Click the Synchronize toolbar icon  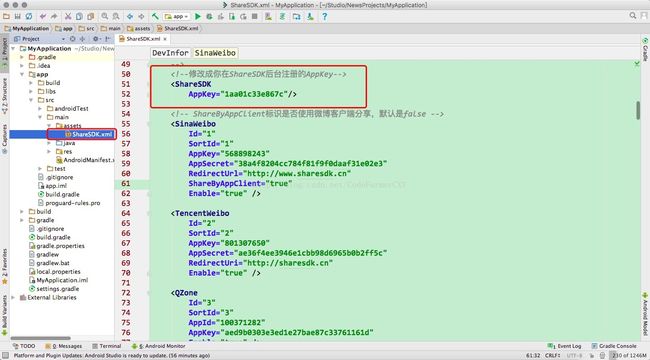(x=29, y=17)
